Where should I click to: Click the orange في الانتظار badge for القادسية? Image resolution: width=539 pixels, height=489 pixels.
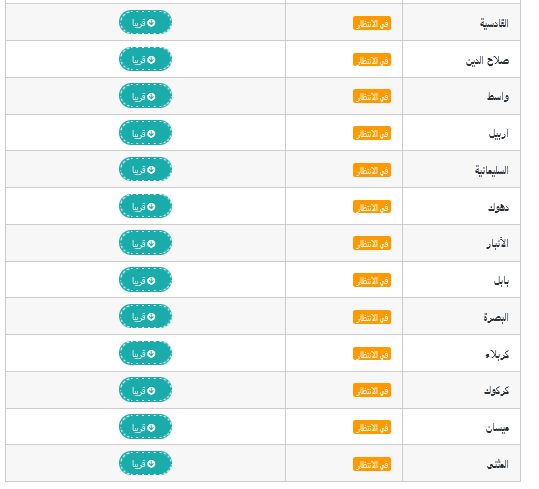372,23
